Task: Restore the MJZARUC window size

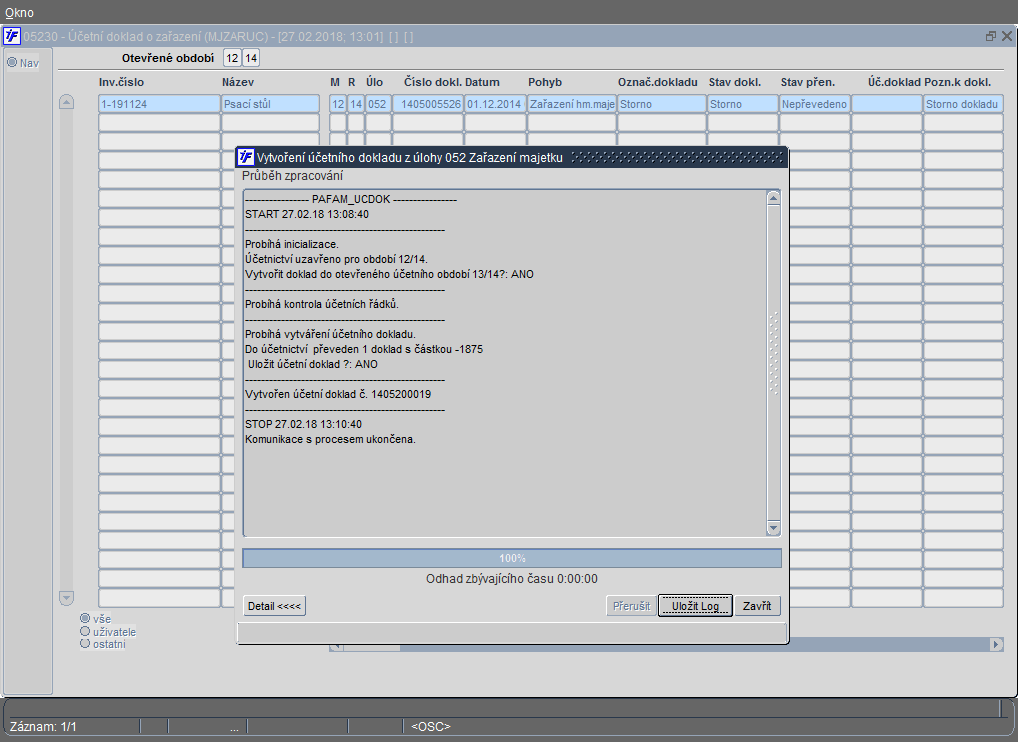Action: (991, 36)
